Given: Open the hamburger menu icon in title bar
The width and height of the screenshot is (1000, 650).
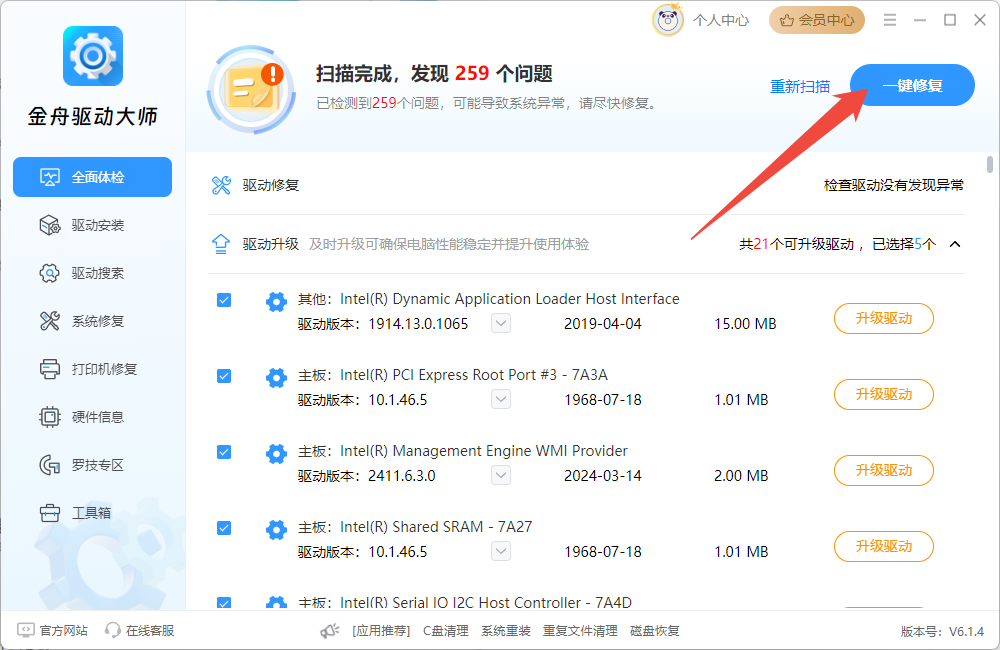Looking at the screenshot, I should tap(890, 20).
